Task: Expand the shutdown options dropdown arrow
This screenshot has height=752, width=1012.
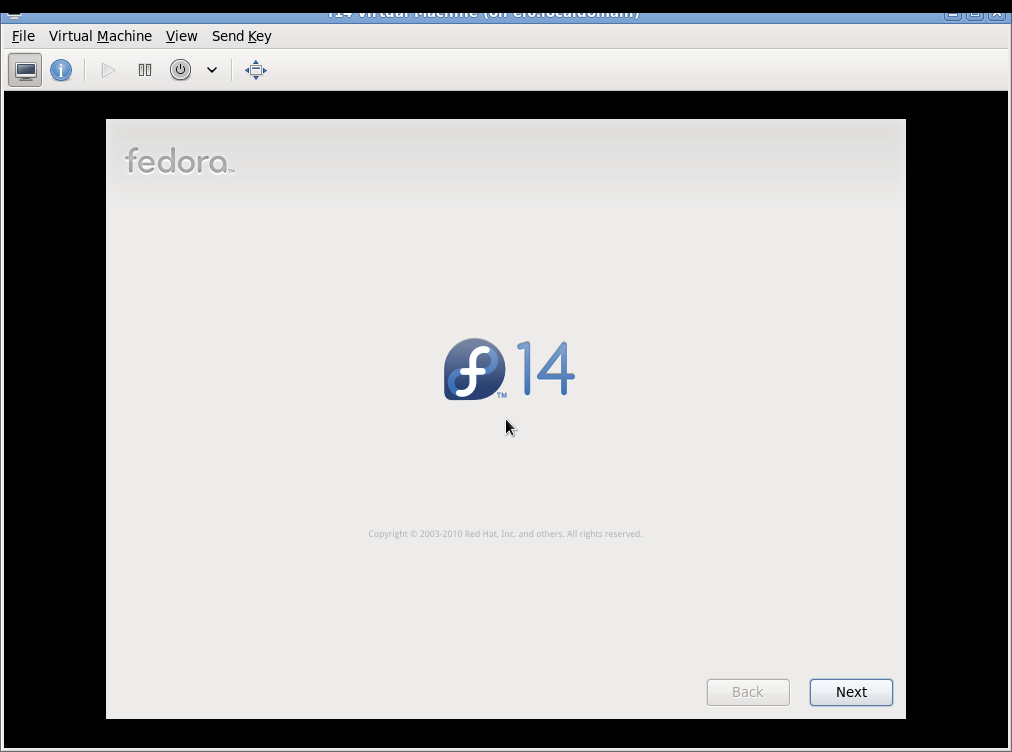Action: [212, 70]
